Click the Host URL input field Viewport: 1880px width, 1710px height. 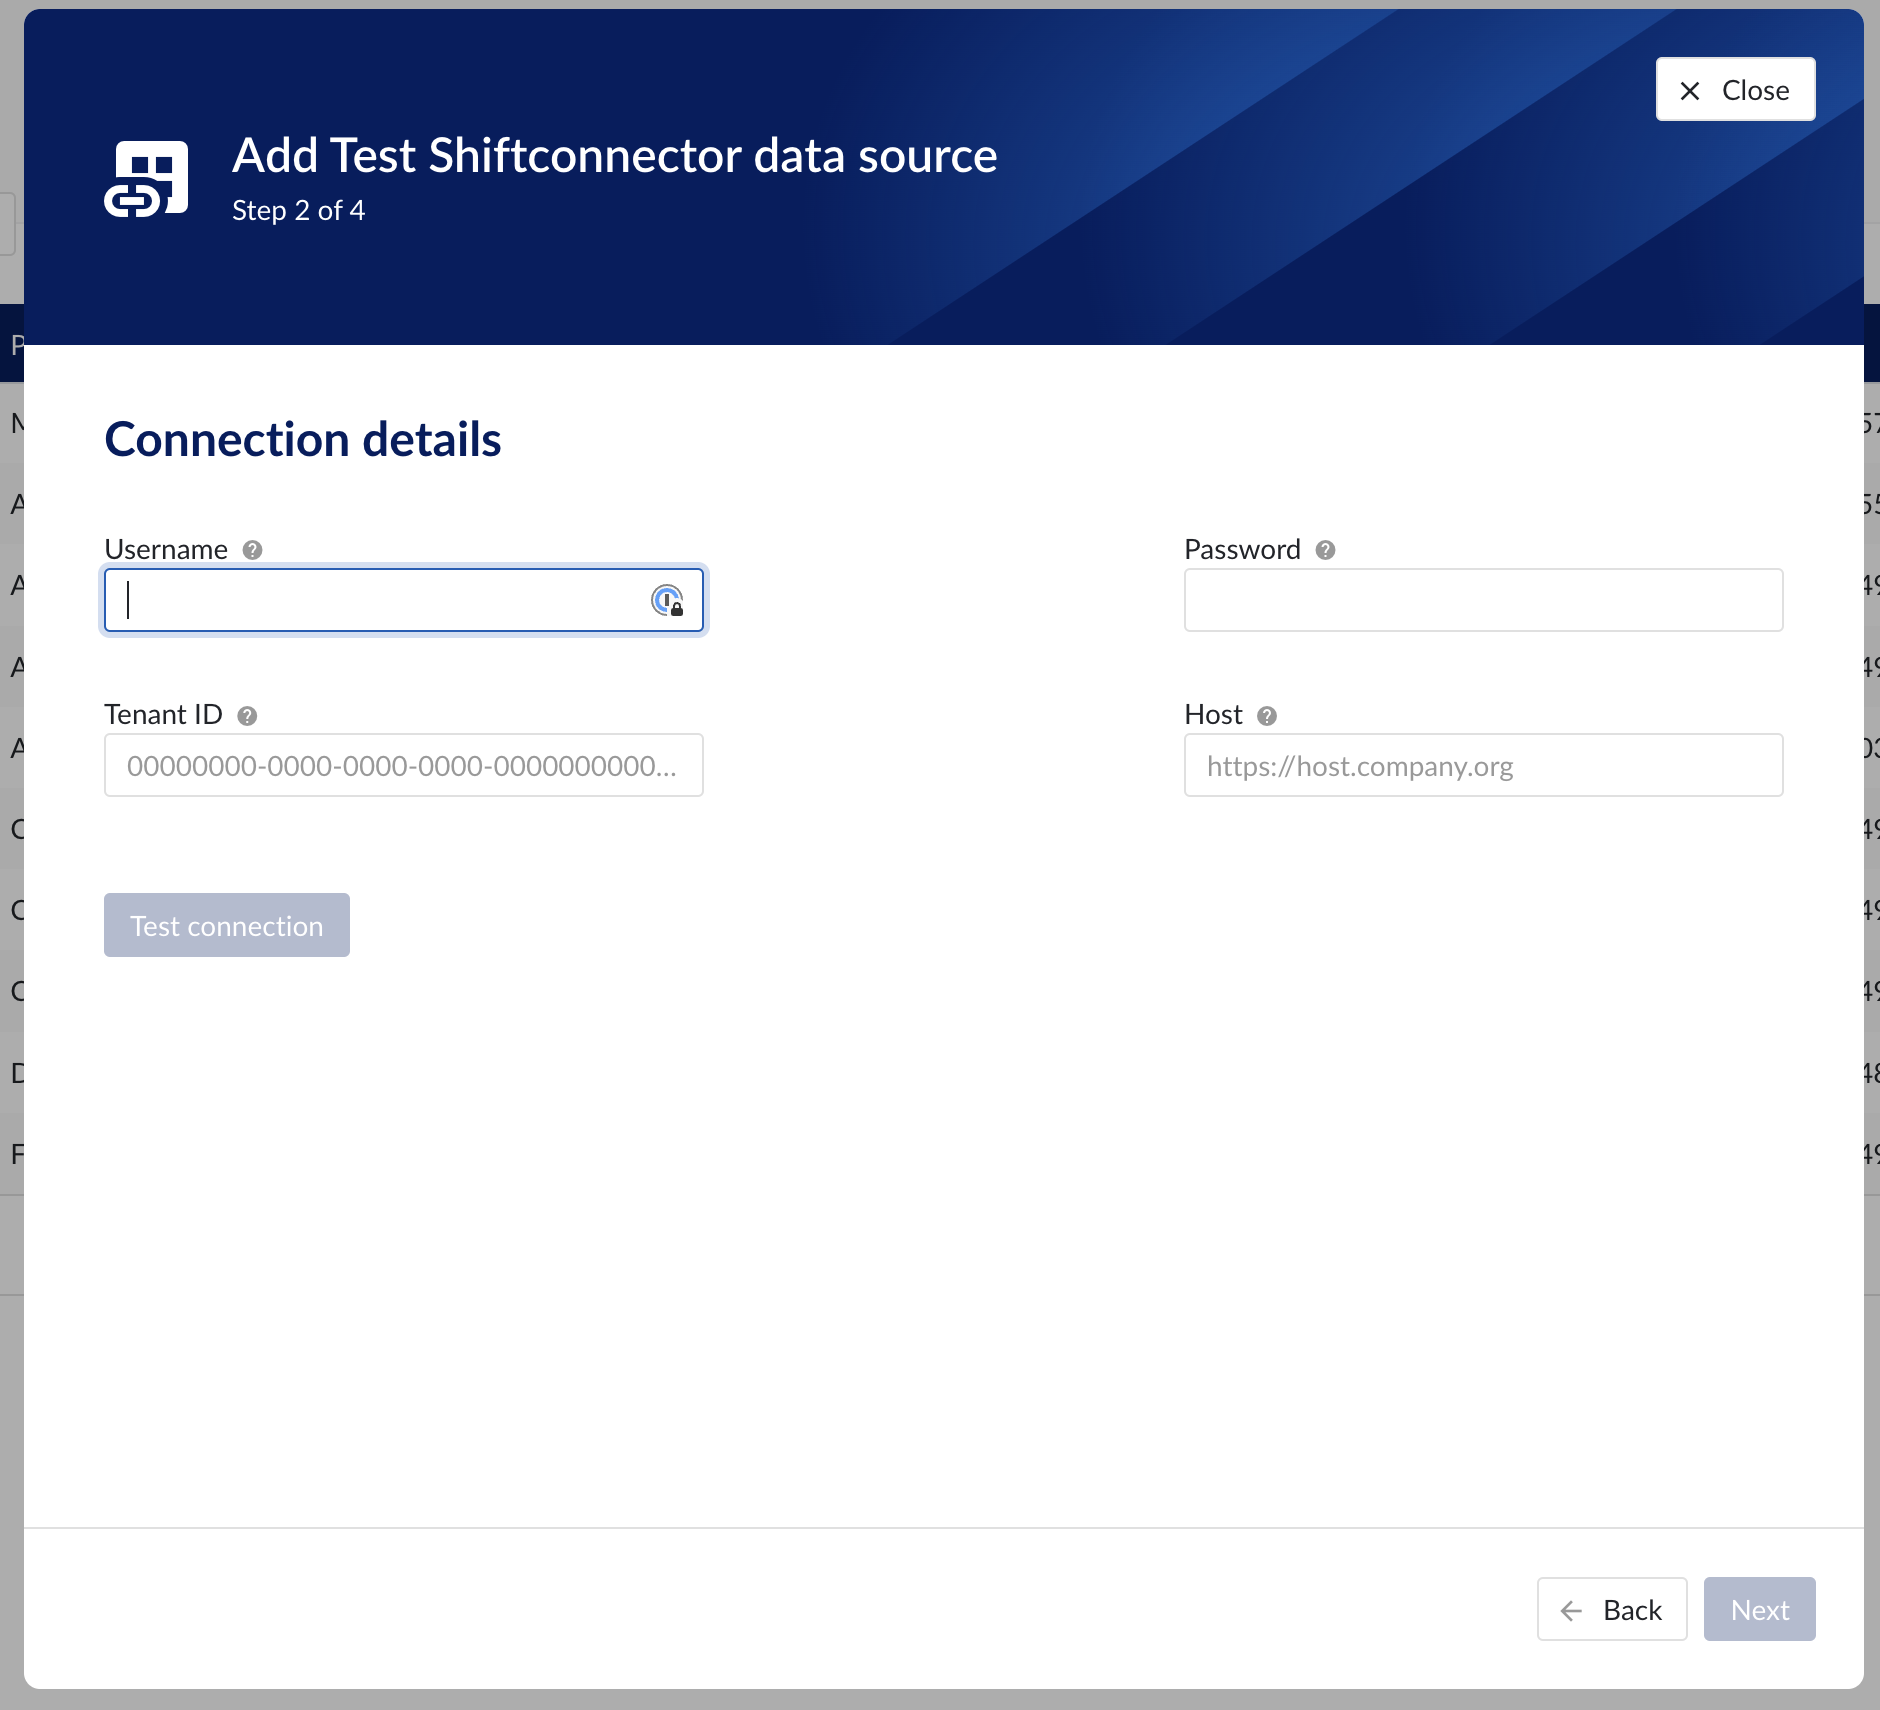[x=1483, y=766]
